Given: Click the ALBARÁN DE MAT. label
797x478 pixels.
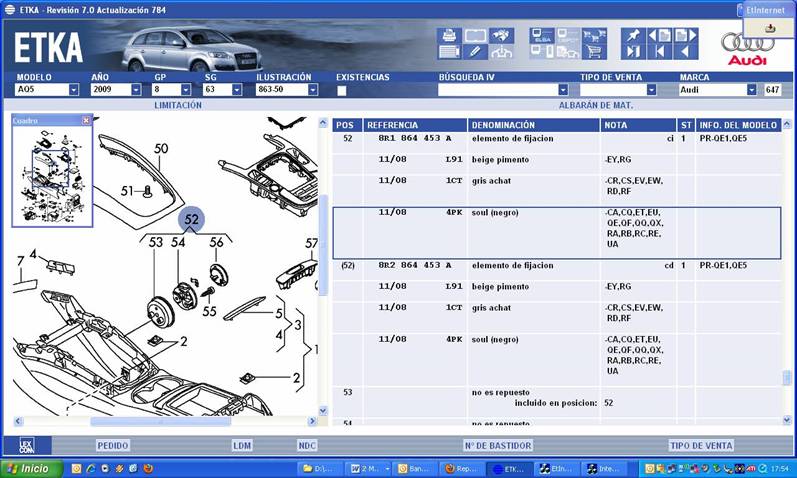Looking at the screenshot, I should tap(596, 105).
